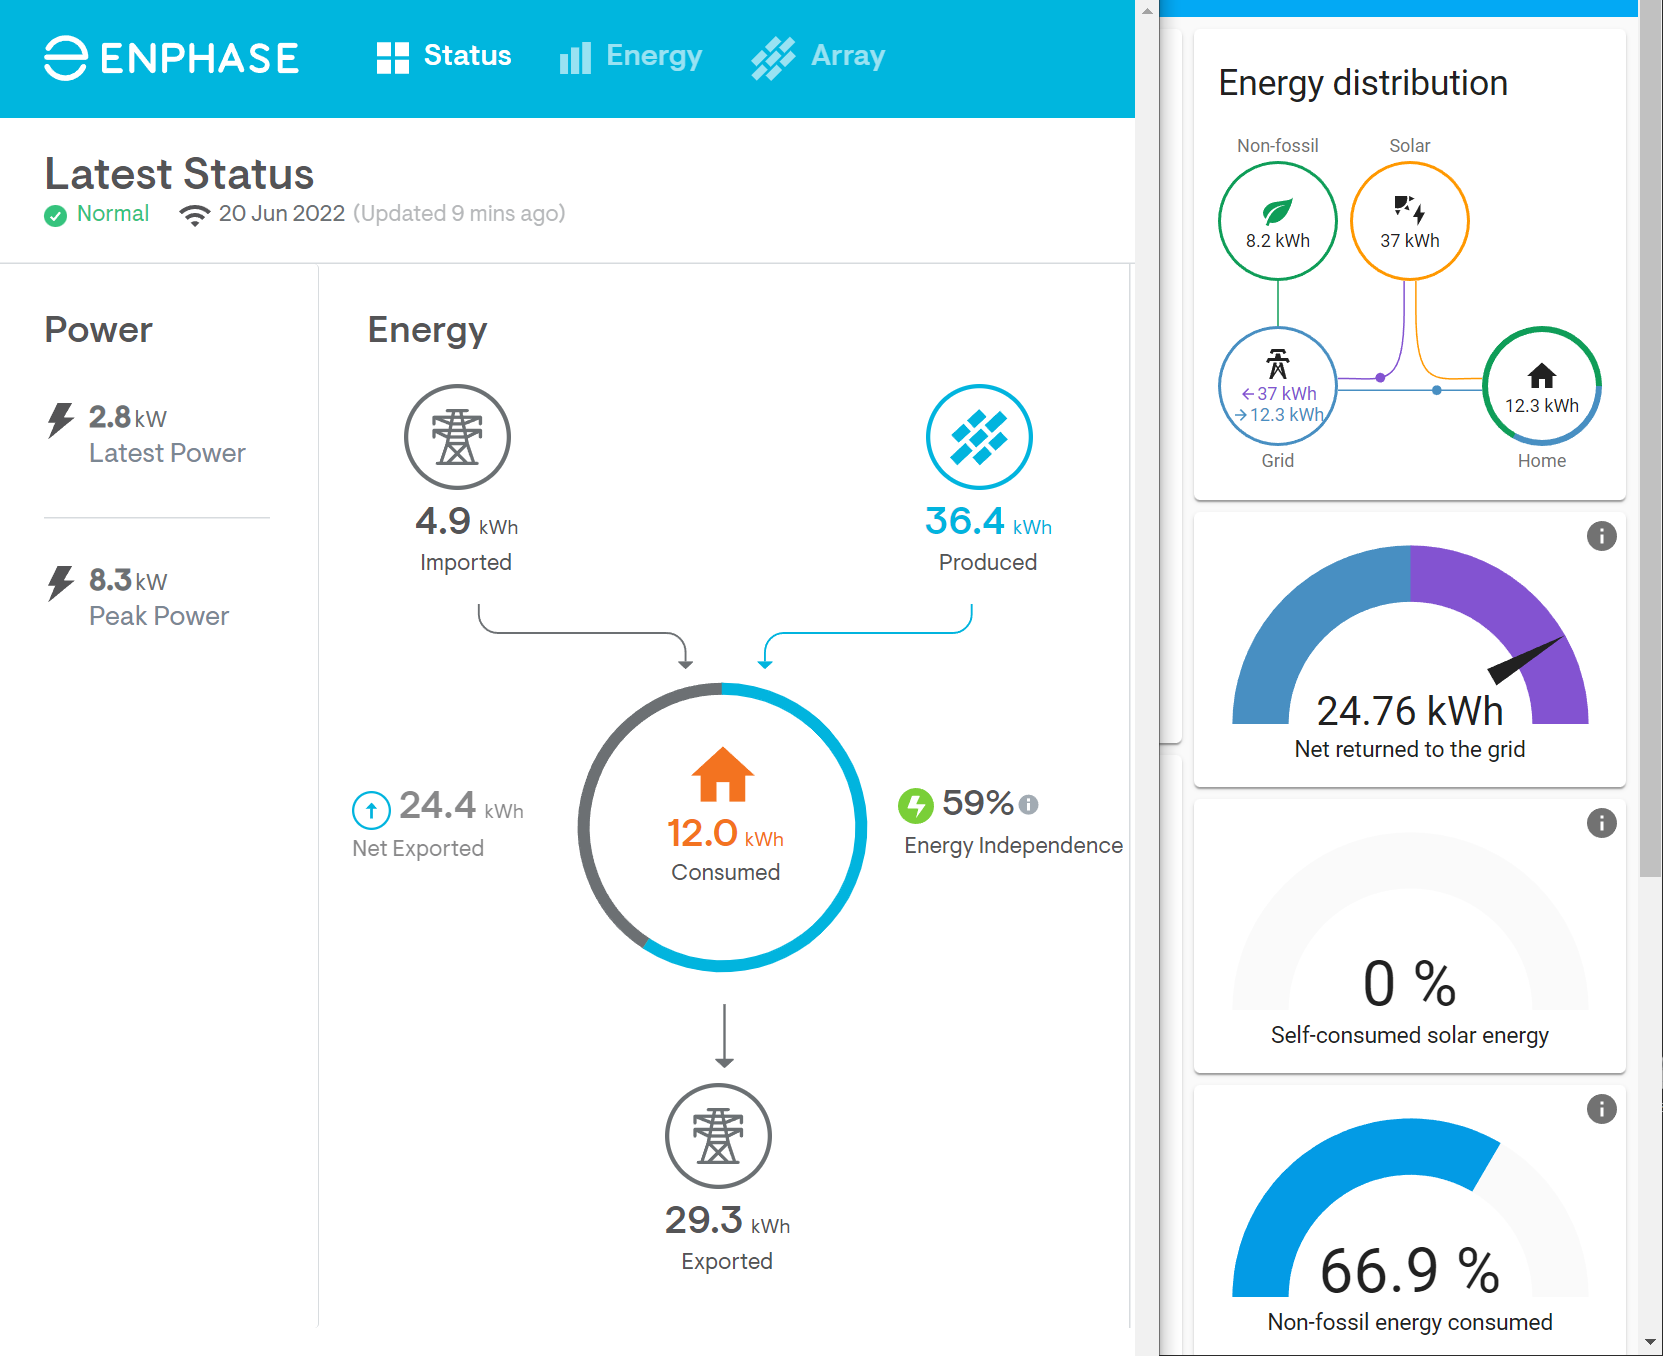
Task: Click the Exported grid tower icon
Action: click(x=717, y=1136)
